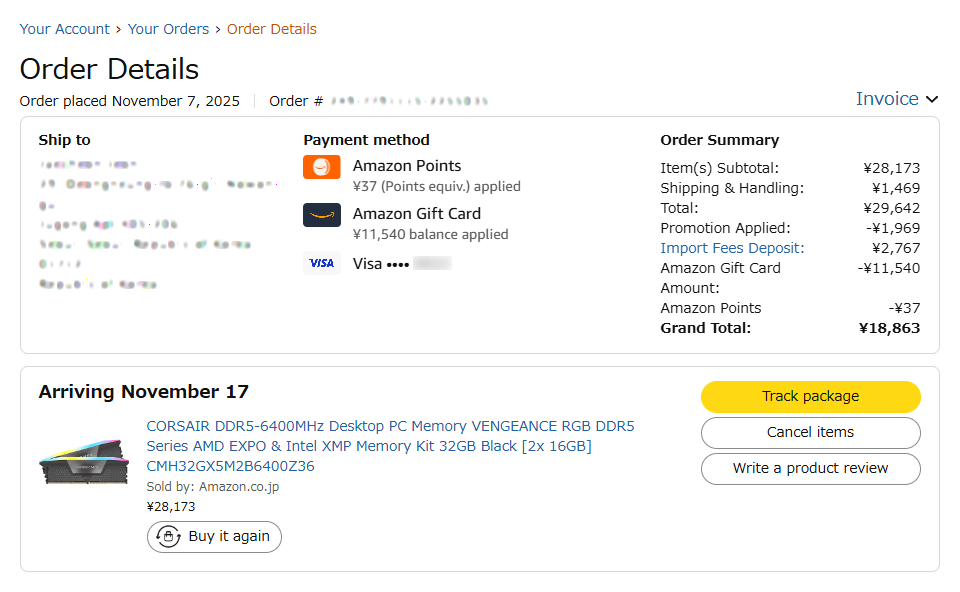The height and width of the screenshot is (592, 960).
Task: Click the Buy it again cart icon
Action: point(168,537)
